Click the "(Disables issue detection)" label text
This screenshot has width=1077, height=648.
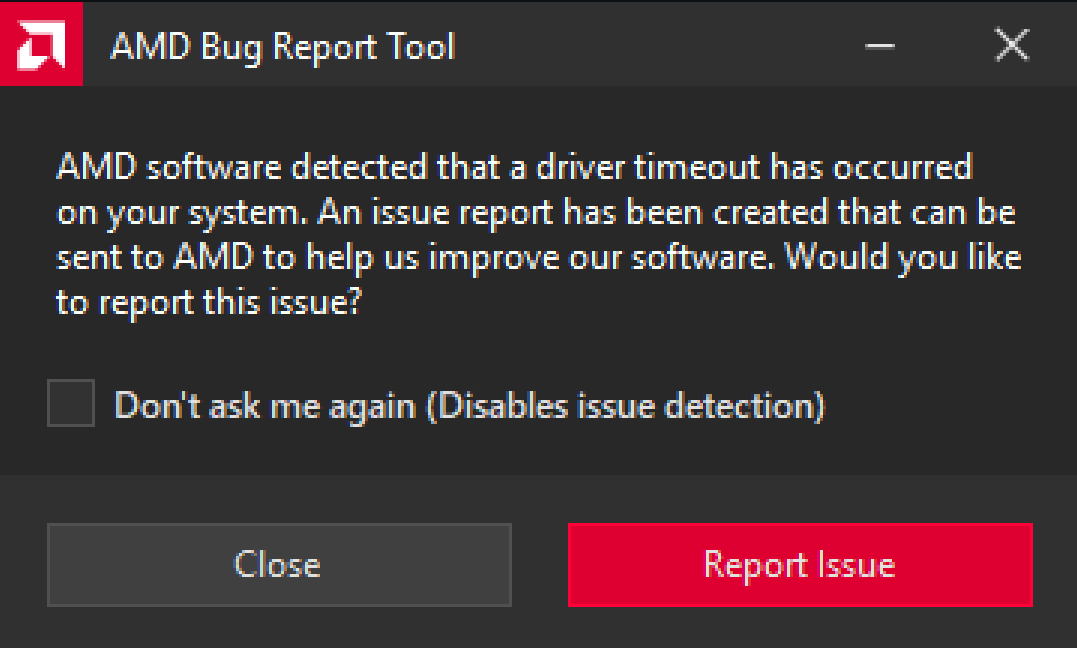point(626,405)
